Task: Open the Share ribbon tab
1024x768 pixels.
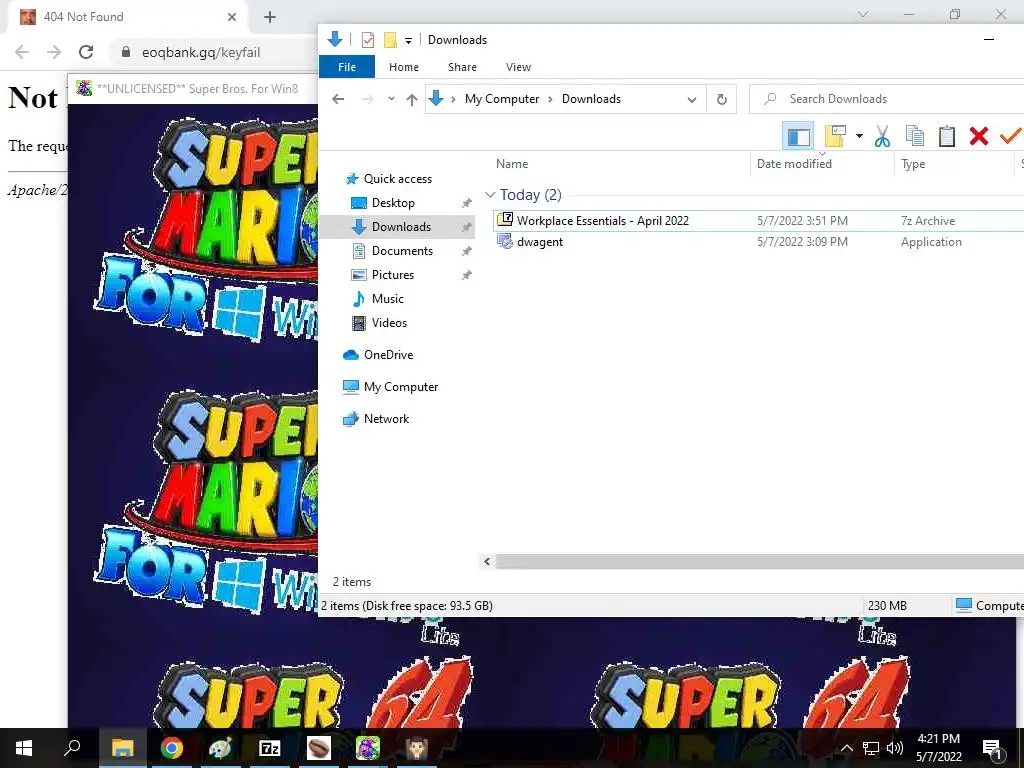Action: [x=462, y=67]
